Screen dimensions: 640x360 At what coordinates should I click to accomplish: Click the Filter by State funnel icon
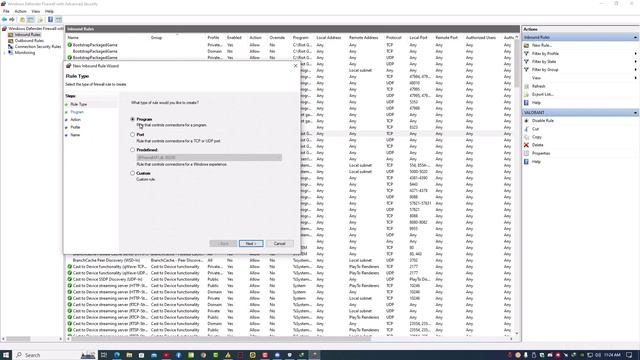point(526,62)
